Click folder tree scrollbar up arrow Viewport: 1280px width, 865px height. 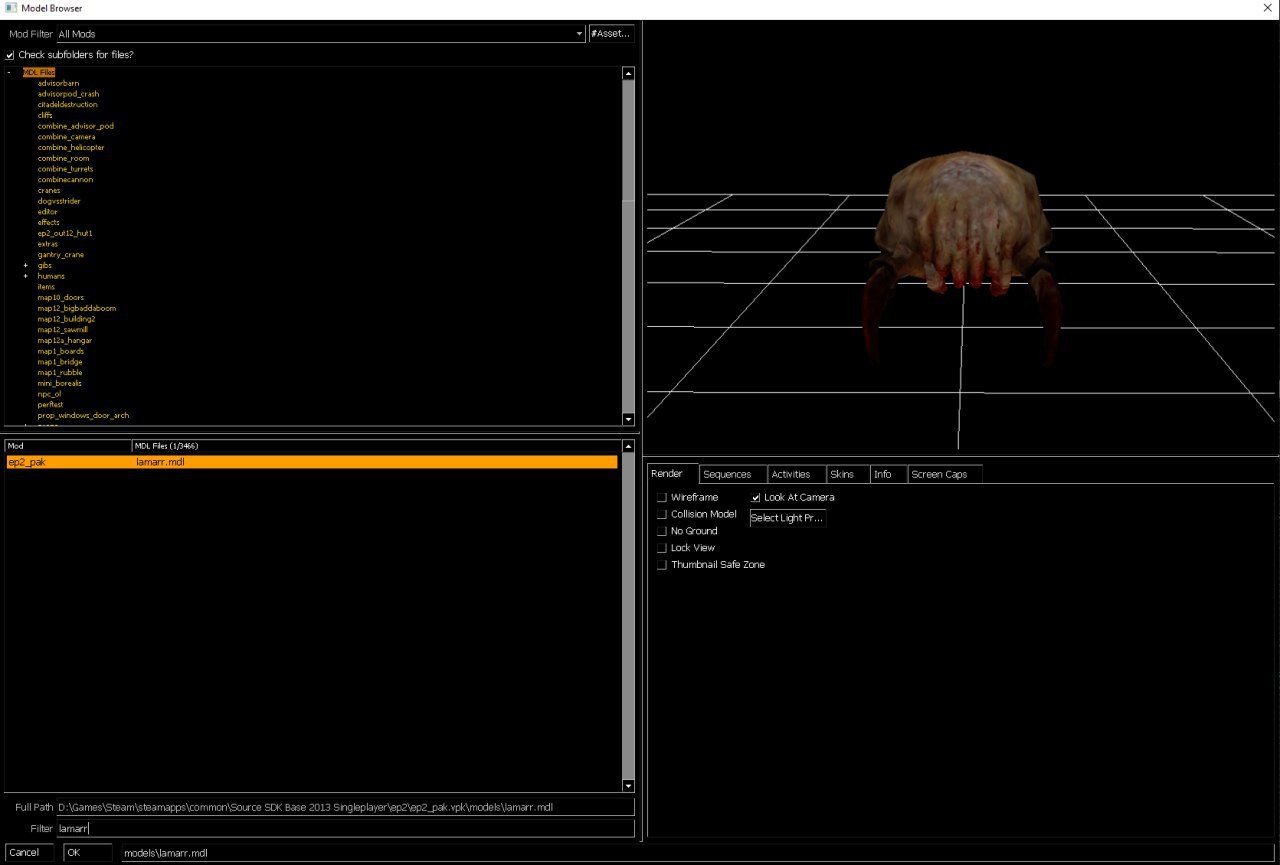[628, 73]
